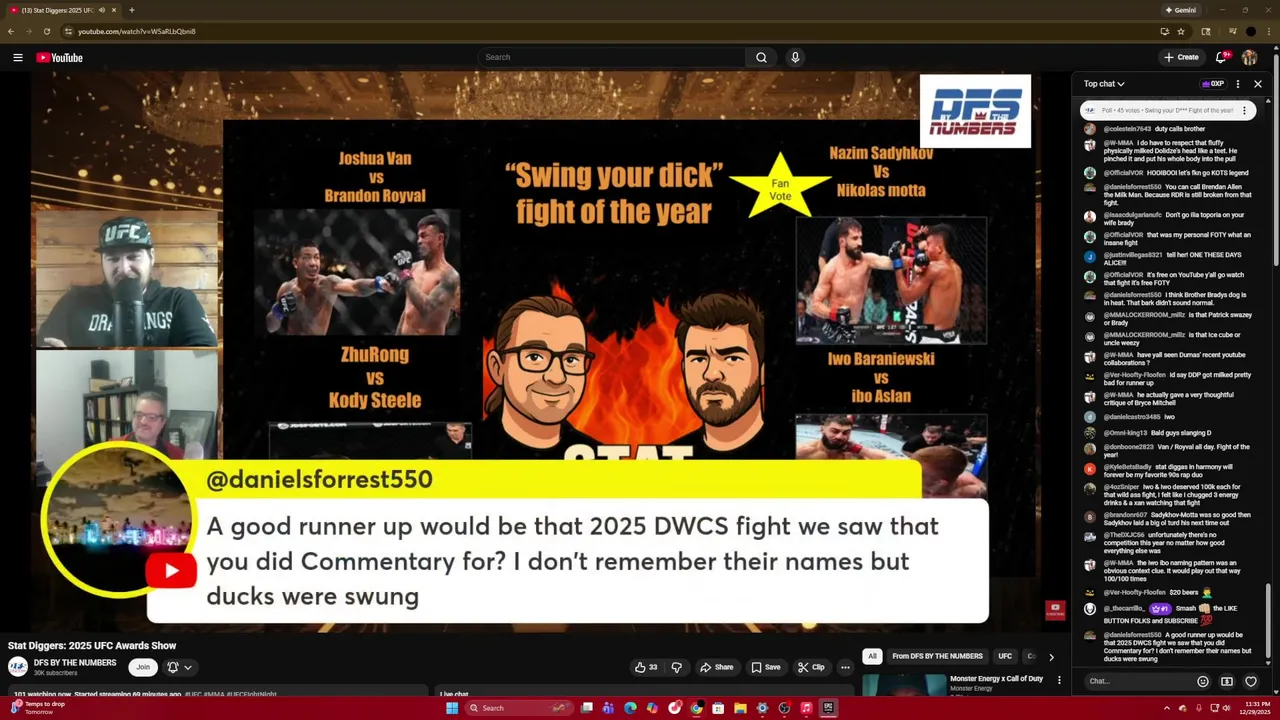
Task: Open the account avatar menu
Action: [1249, 58]
